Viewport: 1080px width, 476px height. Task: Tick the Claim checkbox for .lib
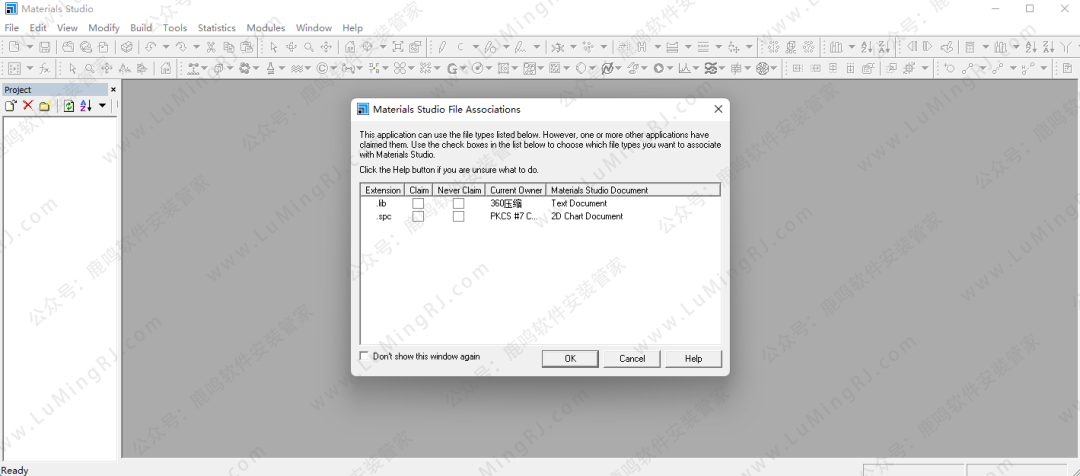pos(418,204)
